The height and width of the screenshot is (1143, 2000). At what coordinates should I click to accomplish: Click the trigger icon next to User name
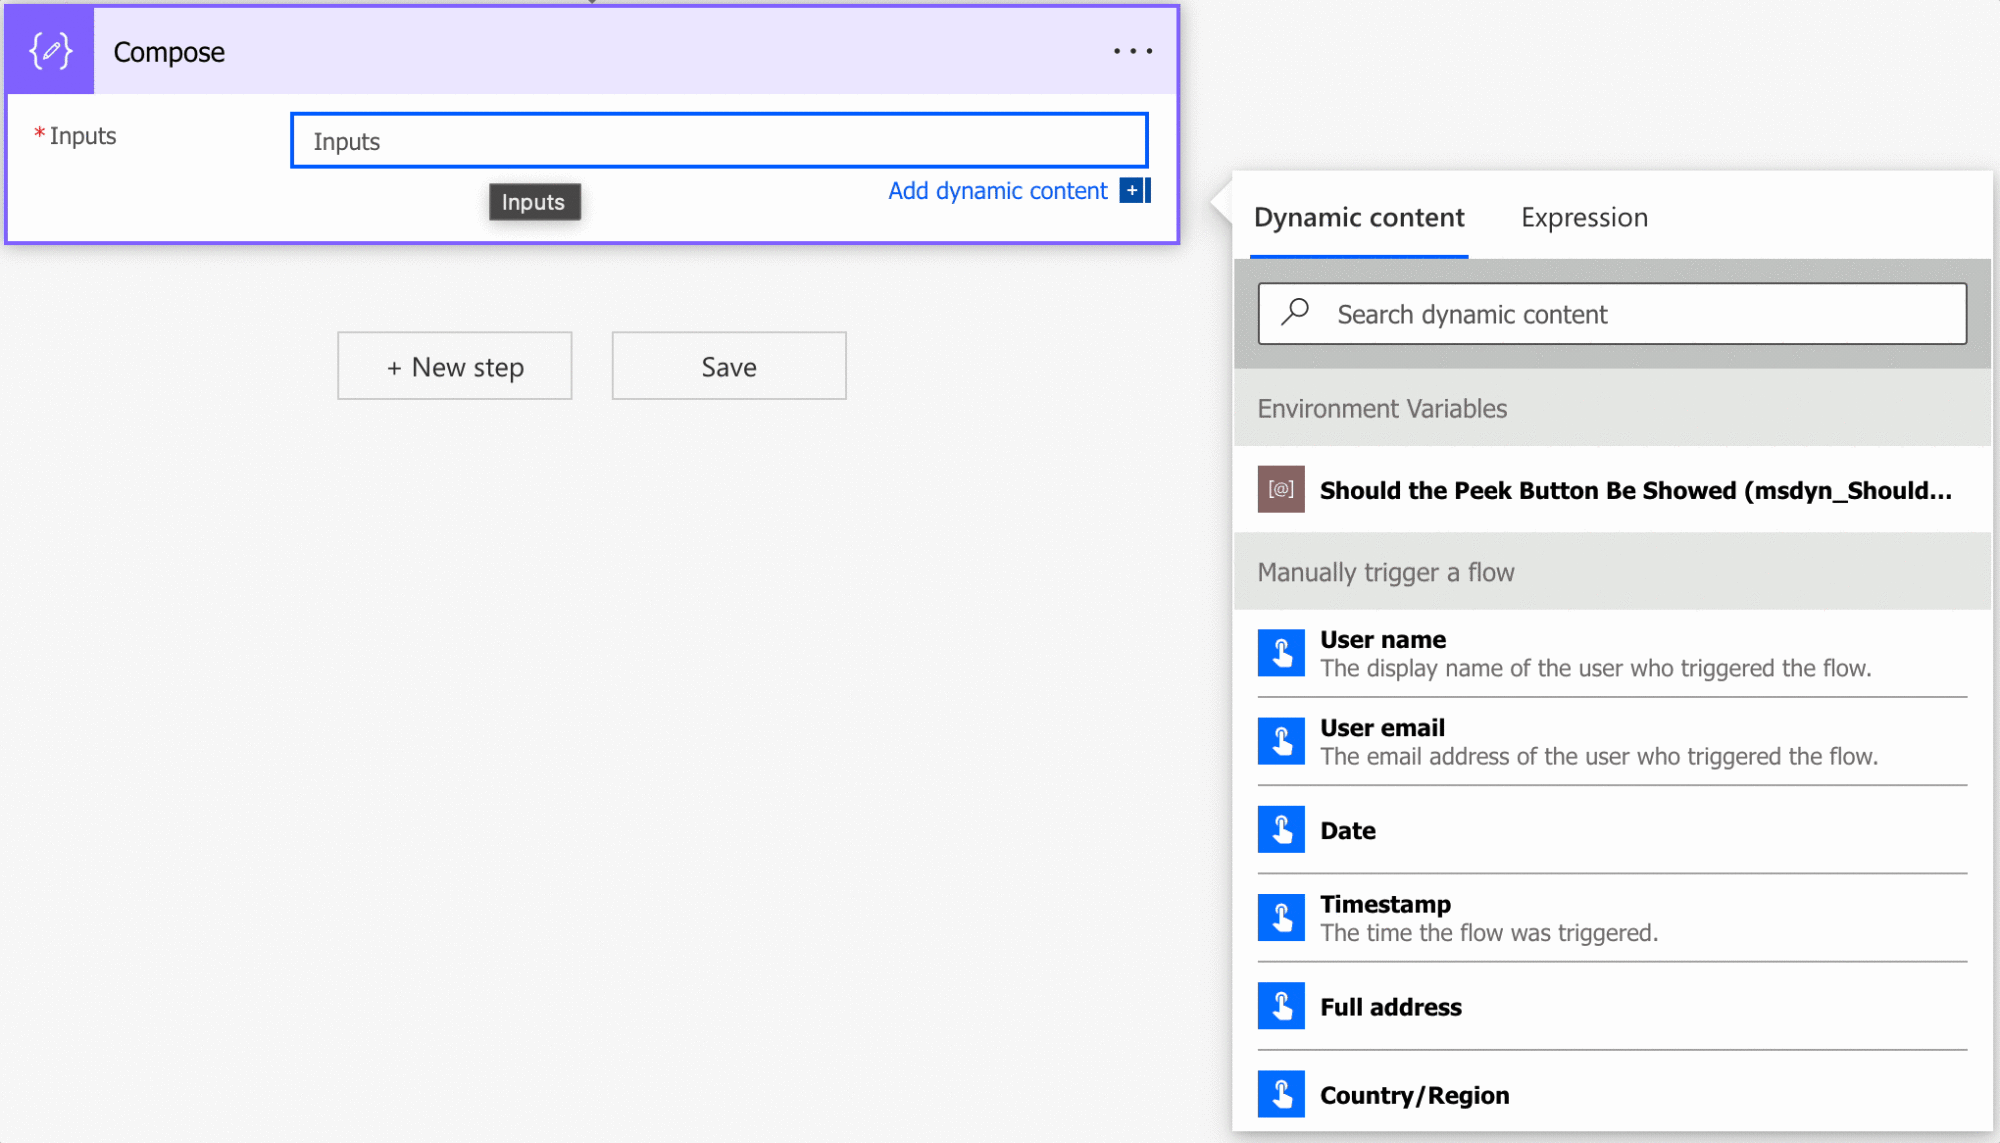[1281, 653]
